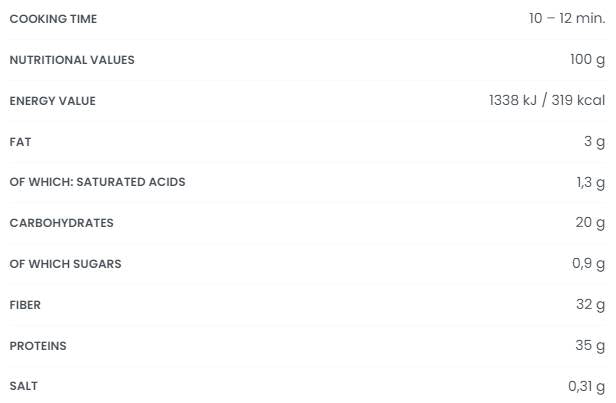Select the 10 – 12 min. value

pyautogui.click(x=567, y=19)
